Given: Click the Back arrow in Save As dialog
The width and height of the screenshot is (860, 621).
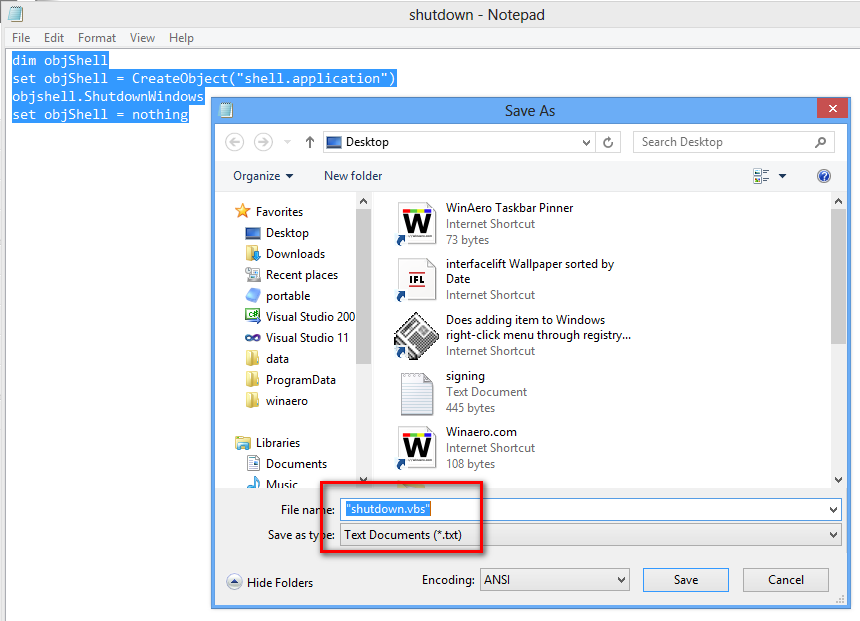Looking at the screenshot, I should click(234, 142).
